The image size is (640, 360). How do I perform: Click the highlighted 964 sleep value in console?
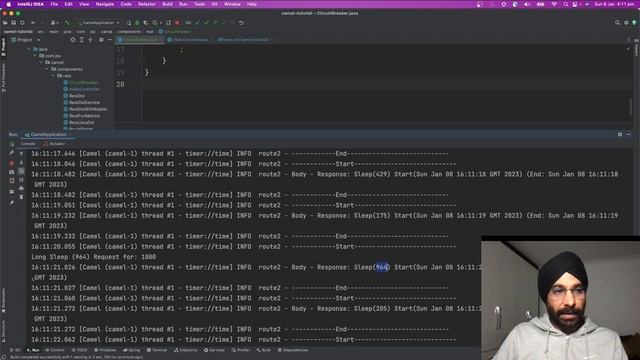pos(382,267)
